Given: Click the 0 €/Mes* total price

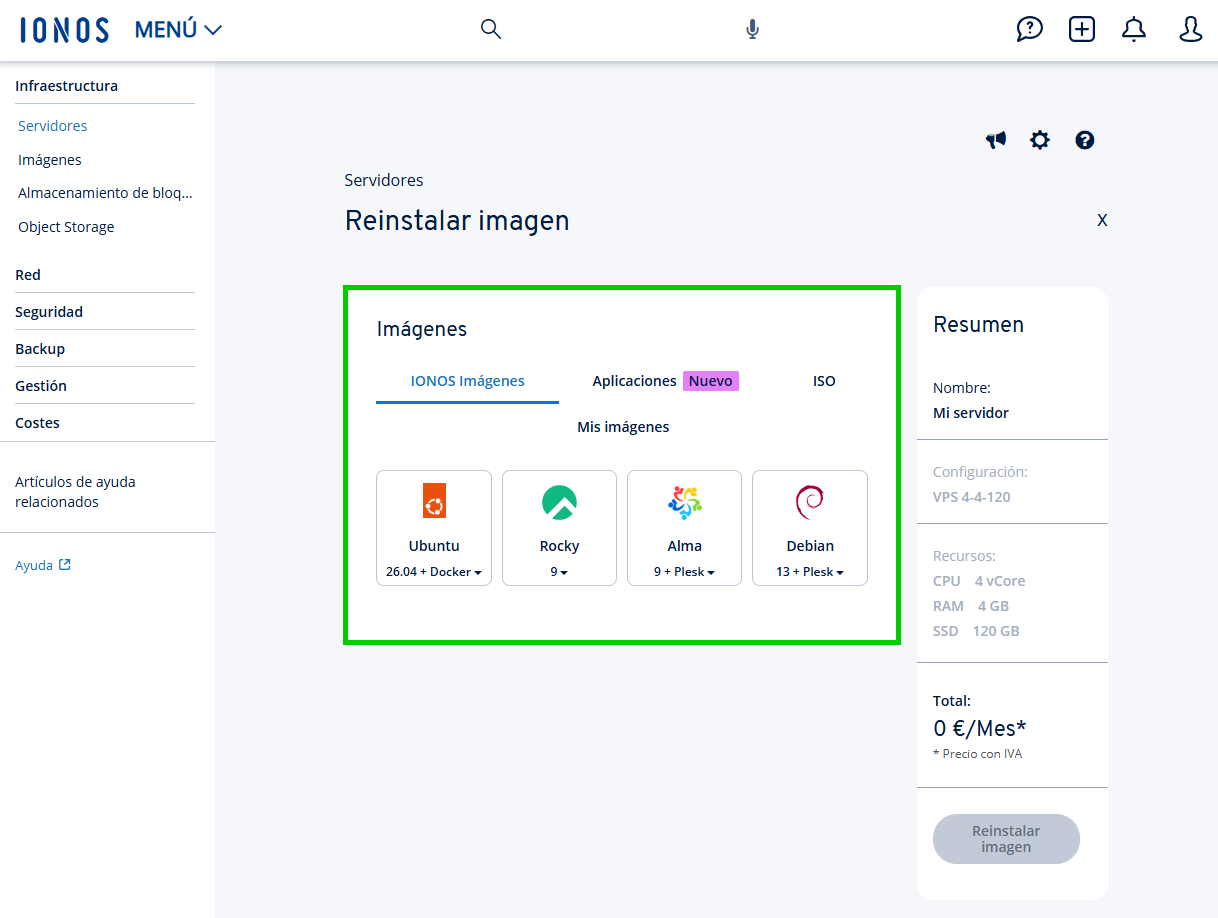Looking at the screenshot, I should coord(980,728).
